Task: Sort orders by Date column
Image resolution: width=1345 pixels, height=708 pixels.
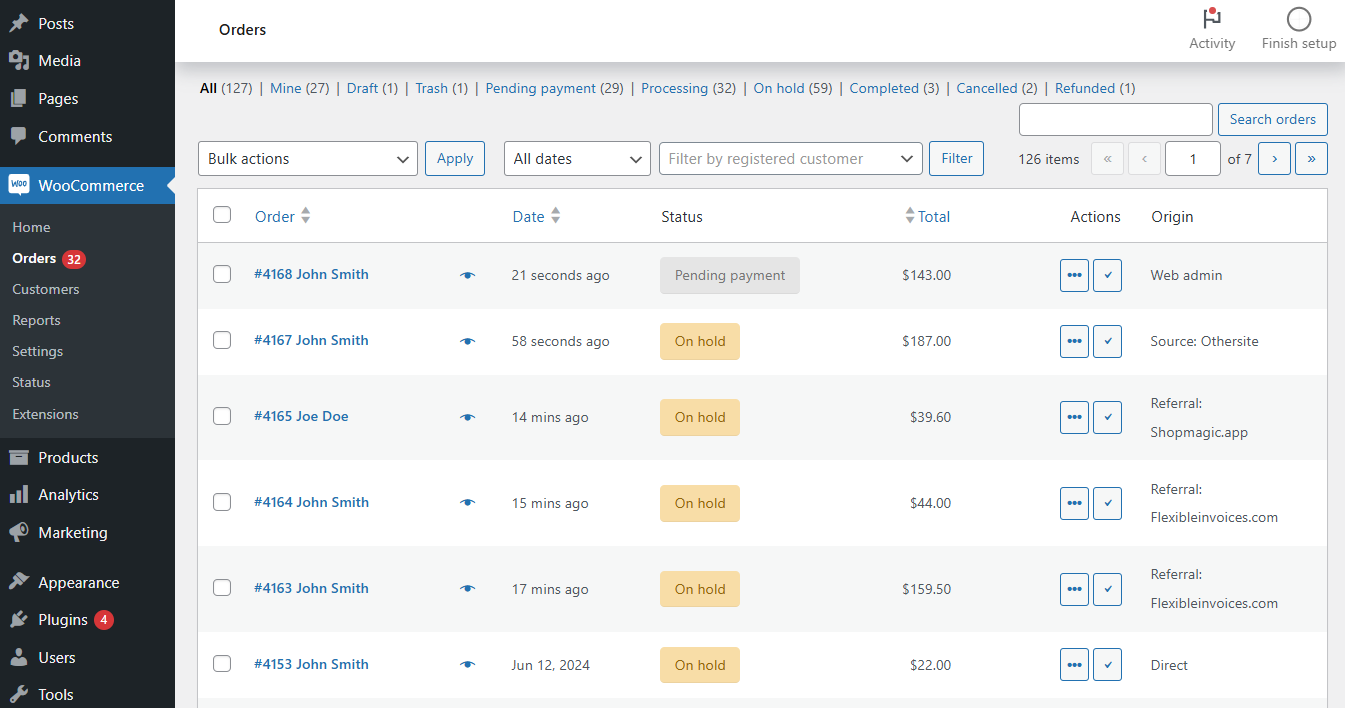Action: tap(536, 216)
